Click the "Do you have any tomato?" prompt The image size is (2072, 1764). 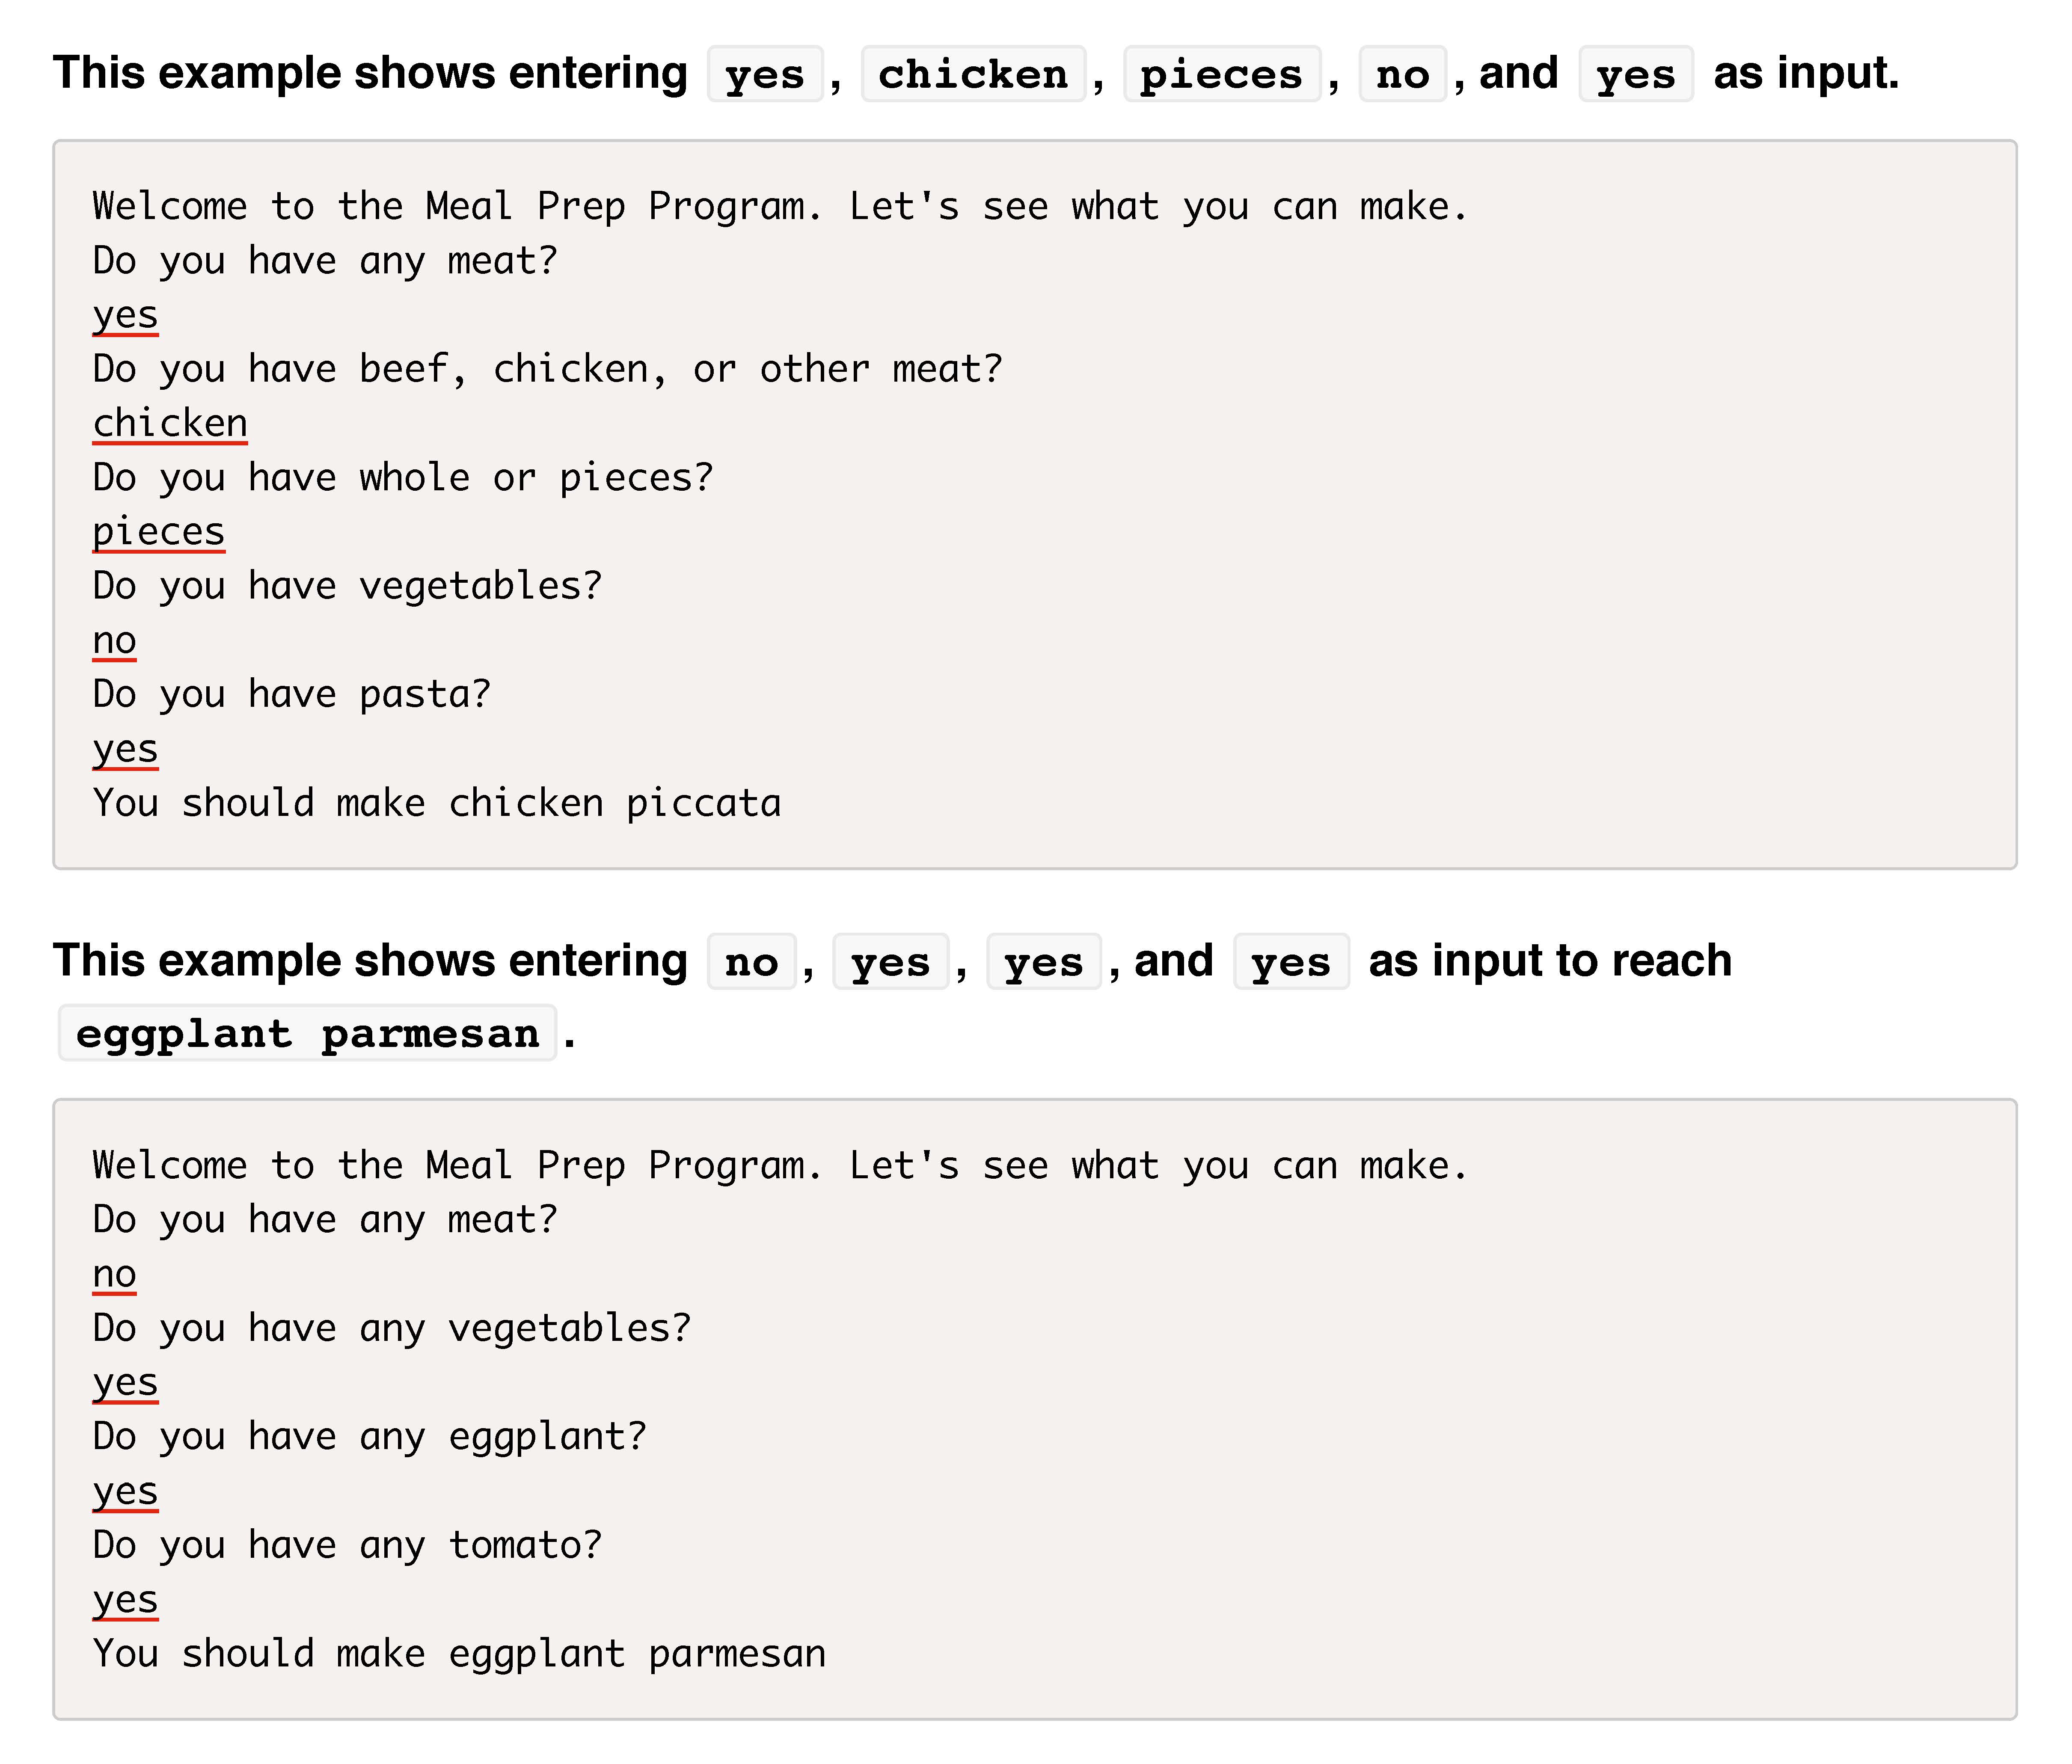point(348,1545)
